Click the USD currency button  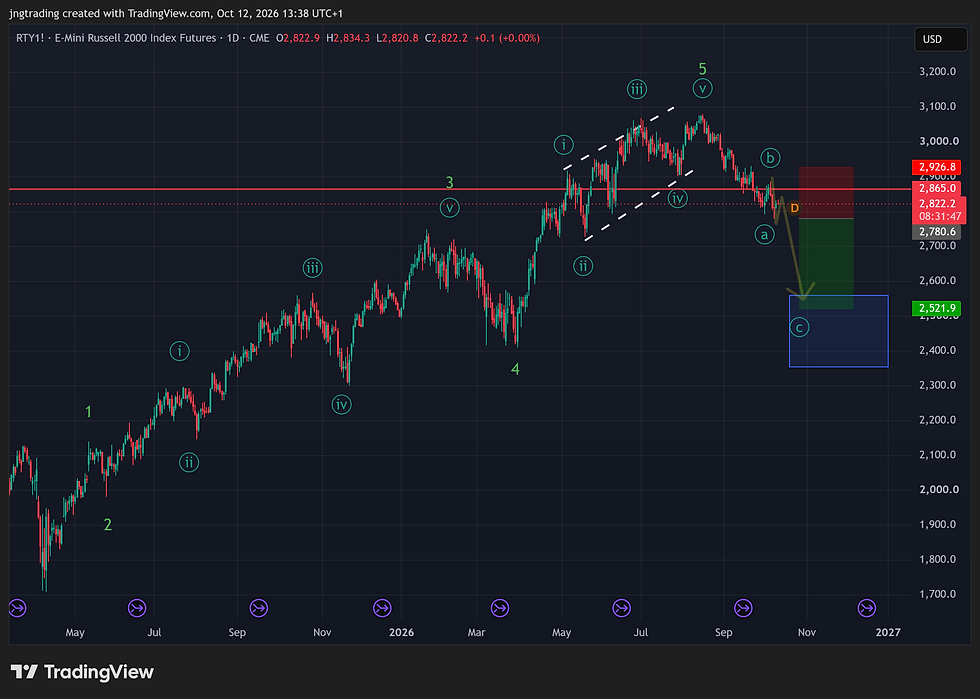940,39
